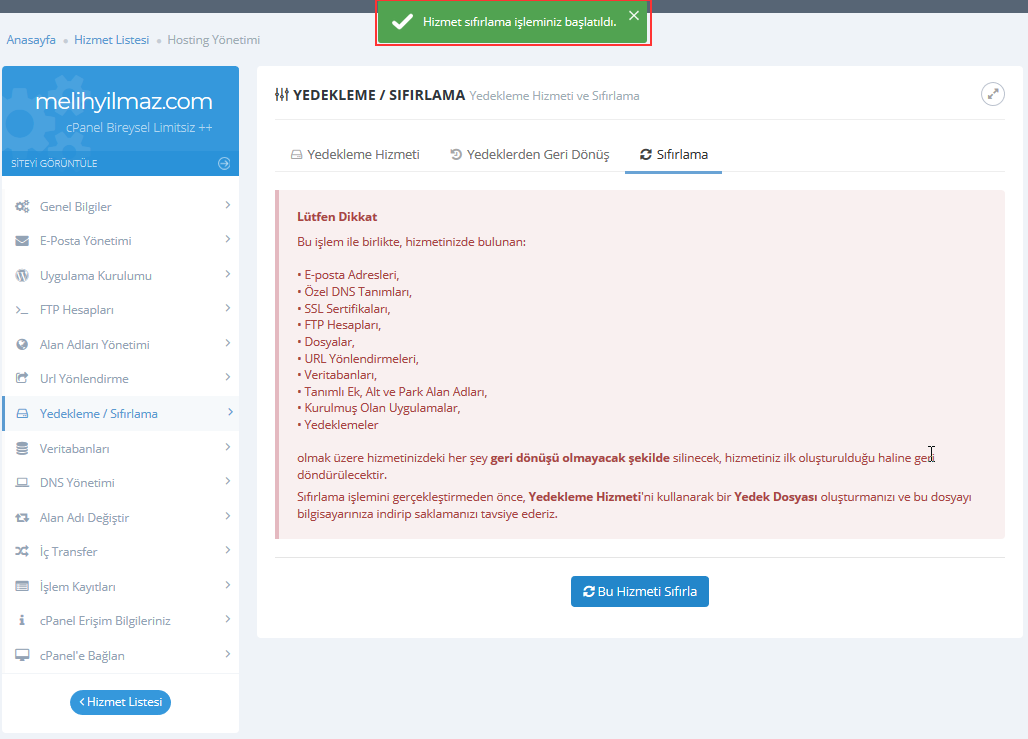
Task: Open the Anasayfa breadcrumb link
Action: (31, 40)
